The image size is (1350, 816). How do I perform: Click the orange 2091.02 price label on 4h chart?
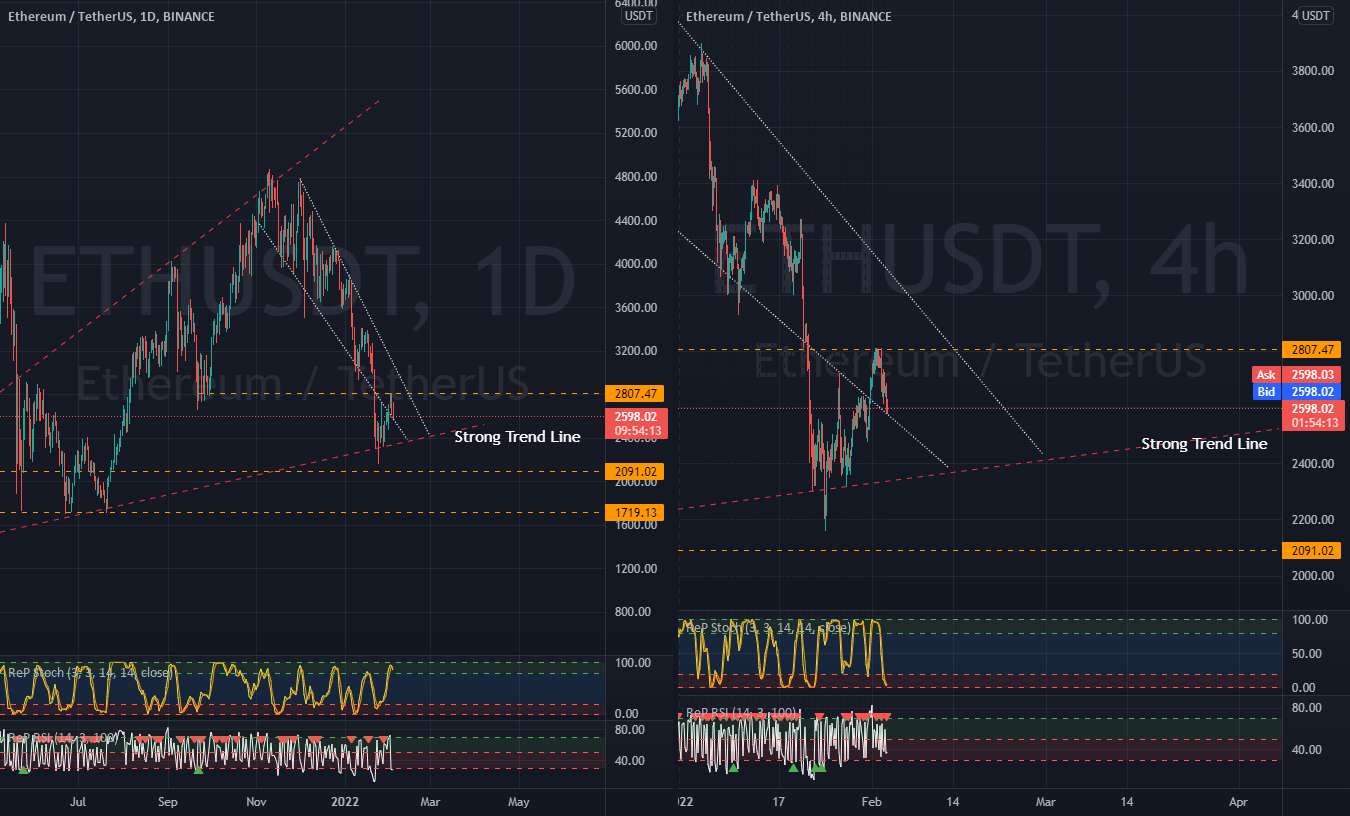coord(1312,551)
